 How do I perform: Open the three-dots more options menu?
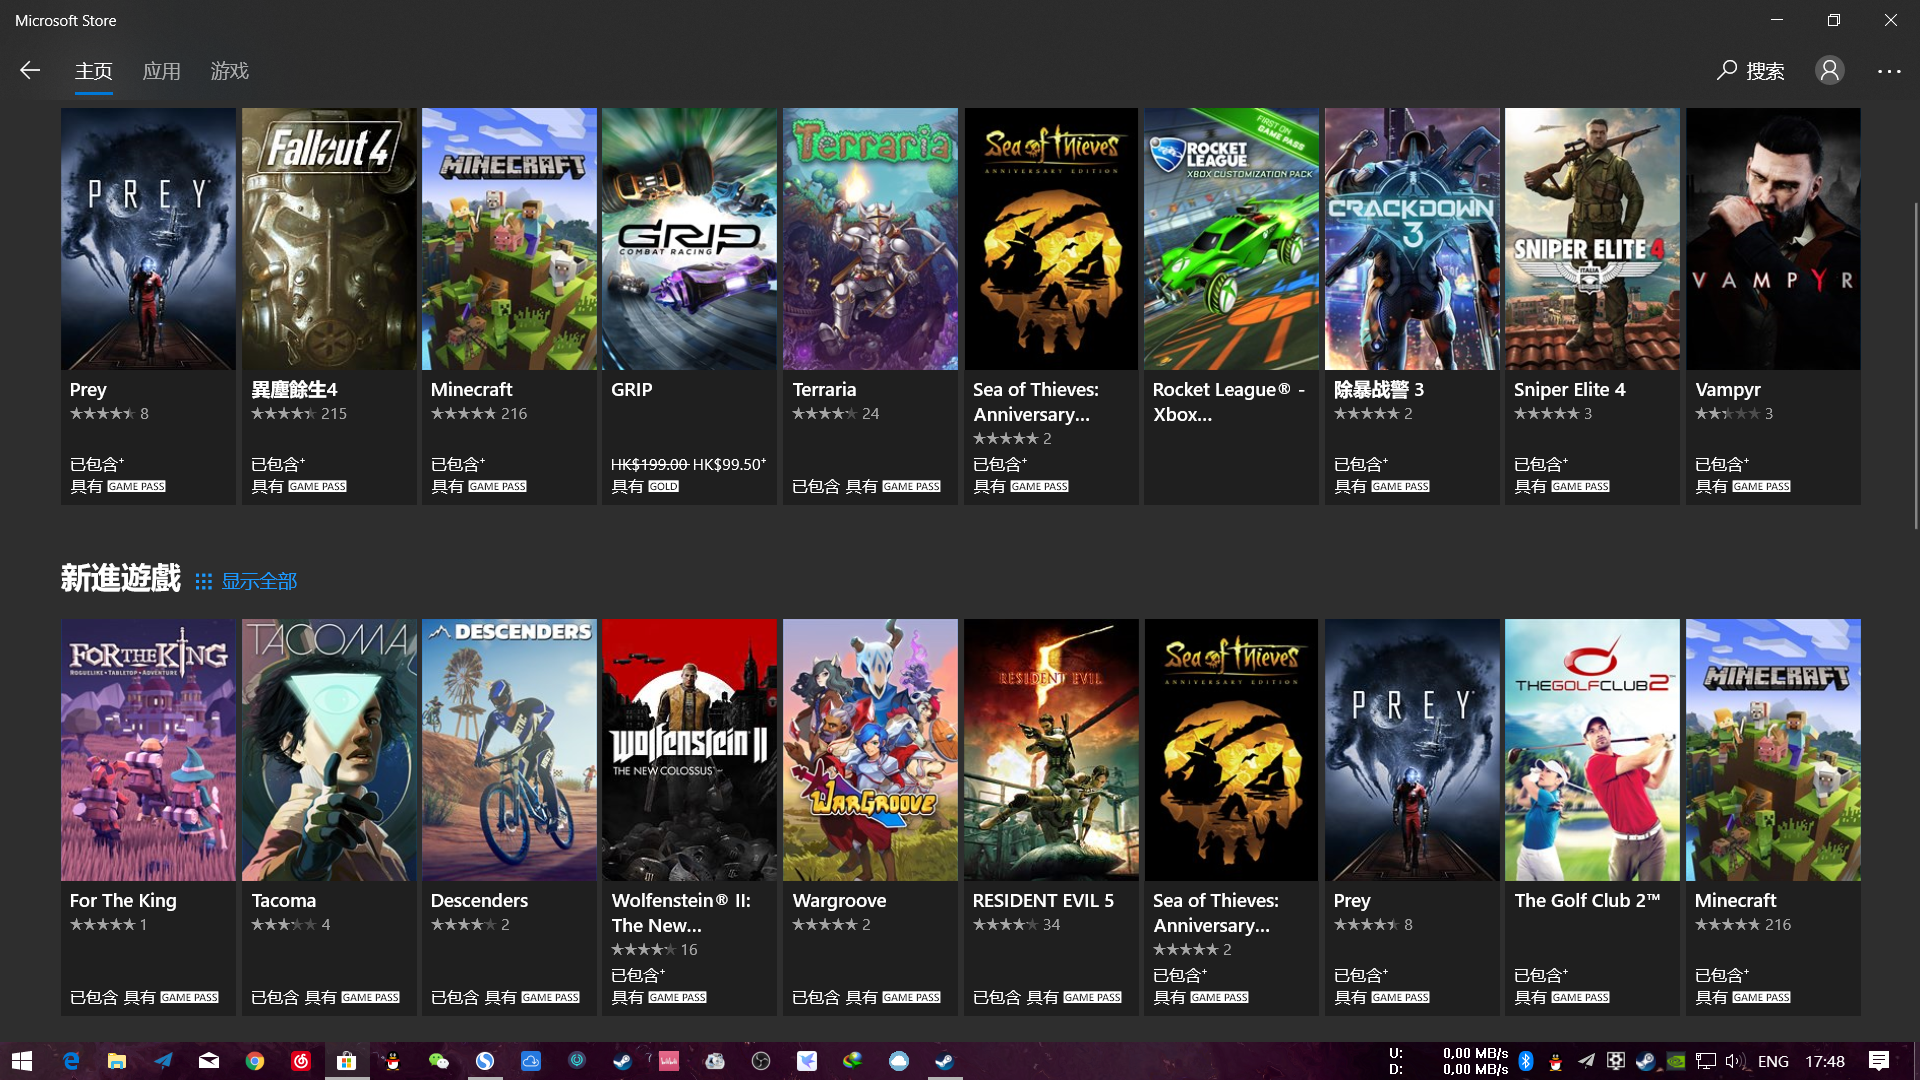tap(1889, 71)
